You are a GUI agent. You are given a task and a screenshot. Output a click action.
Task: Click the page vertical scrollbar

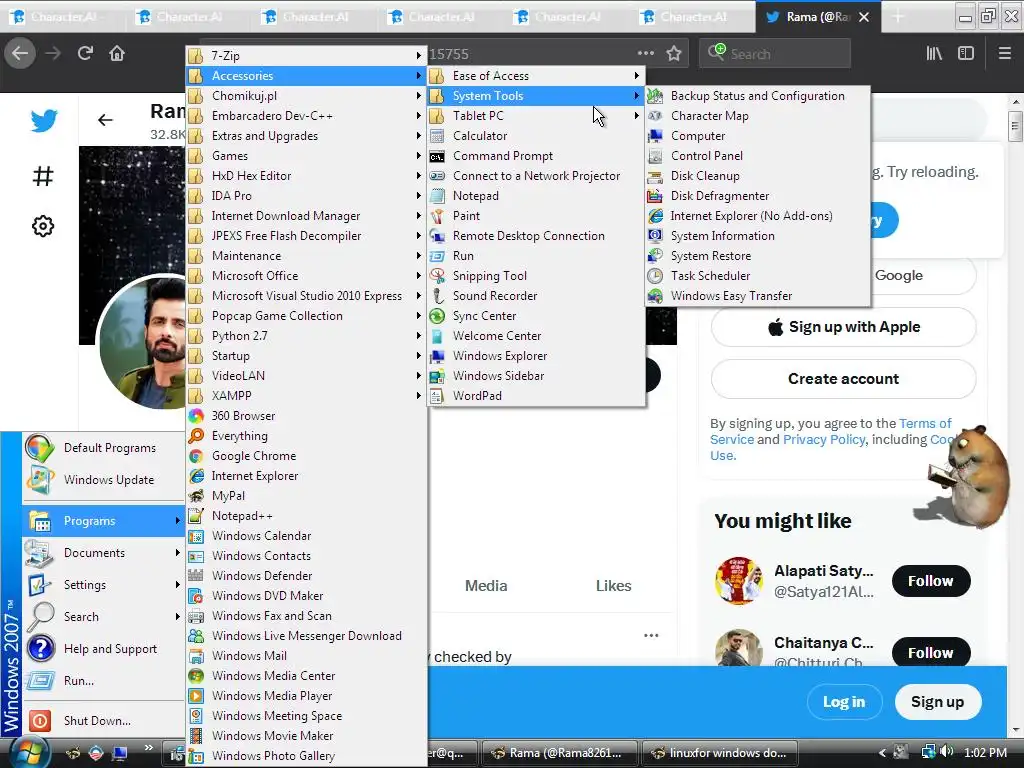tap(1015, 127)
